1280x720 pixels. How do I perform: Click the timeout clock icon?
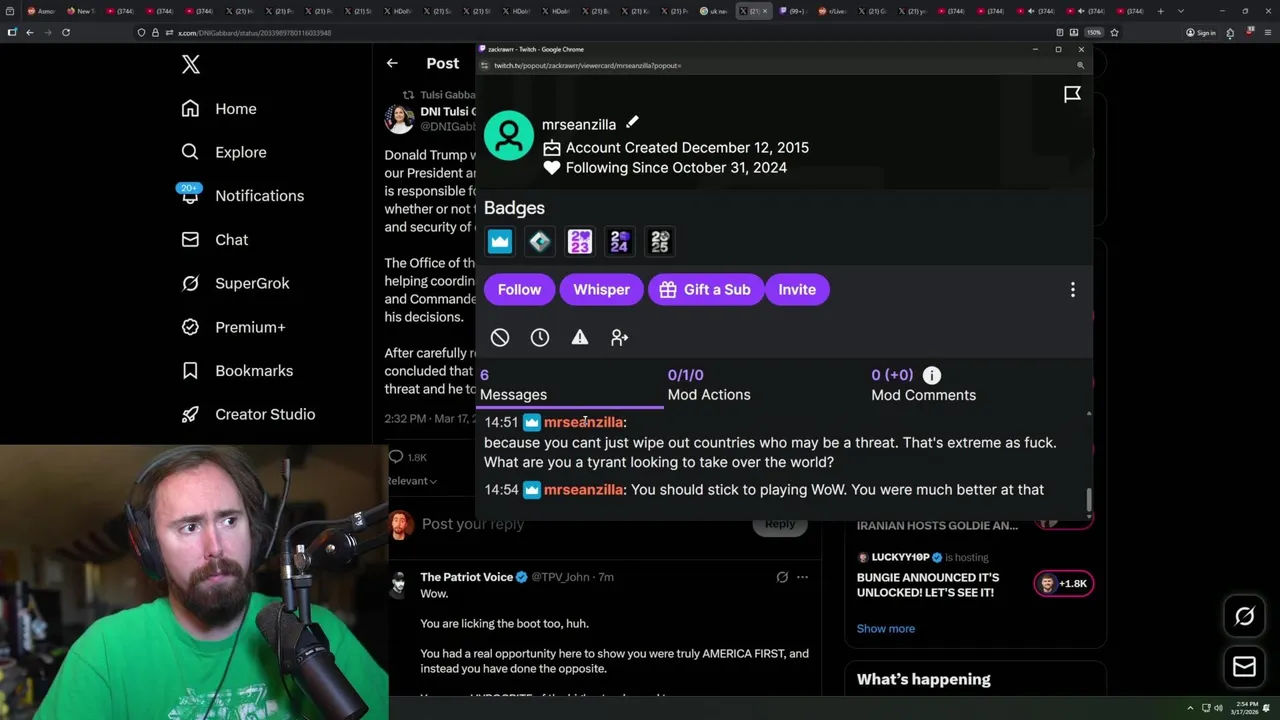click(540, 338)
